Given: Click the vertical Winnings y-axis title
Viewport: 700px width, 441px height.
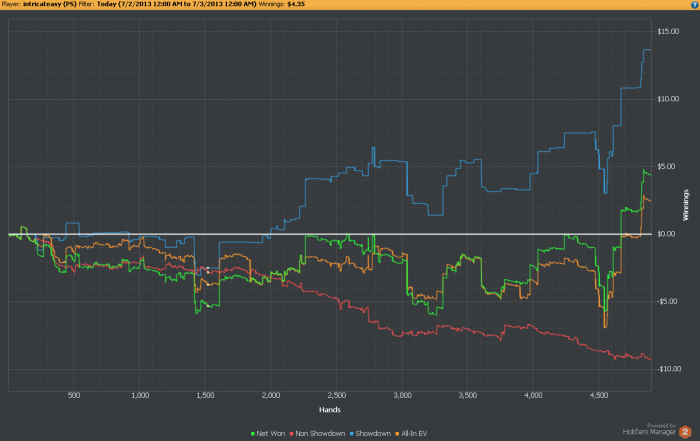Looking at the screenshot, I should click(x=686, y=205).
